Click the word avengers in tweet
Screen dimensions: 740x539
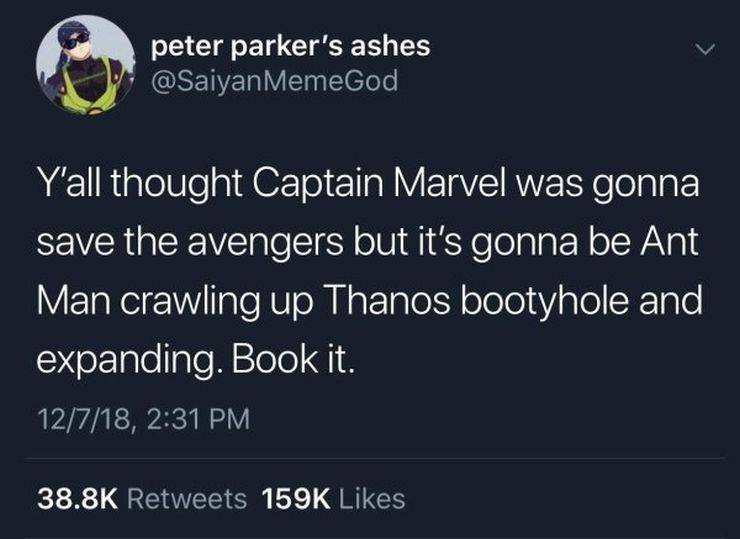tap(265, 243)
